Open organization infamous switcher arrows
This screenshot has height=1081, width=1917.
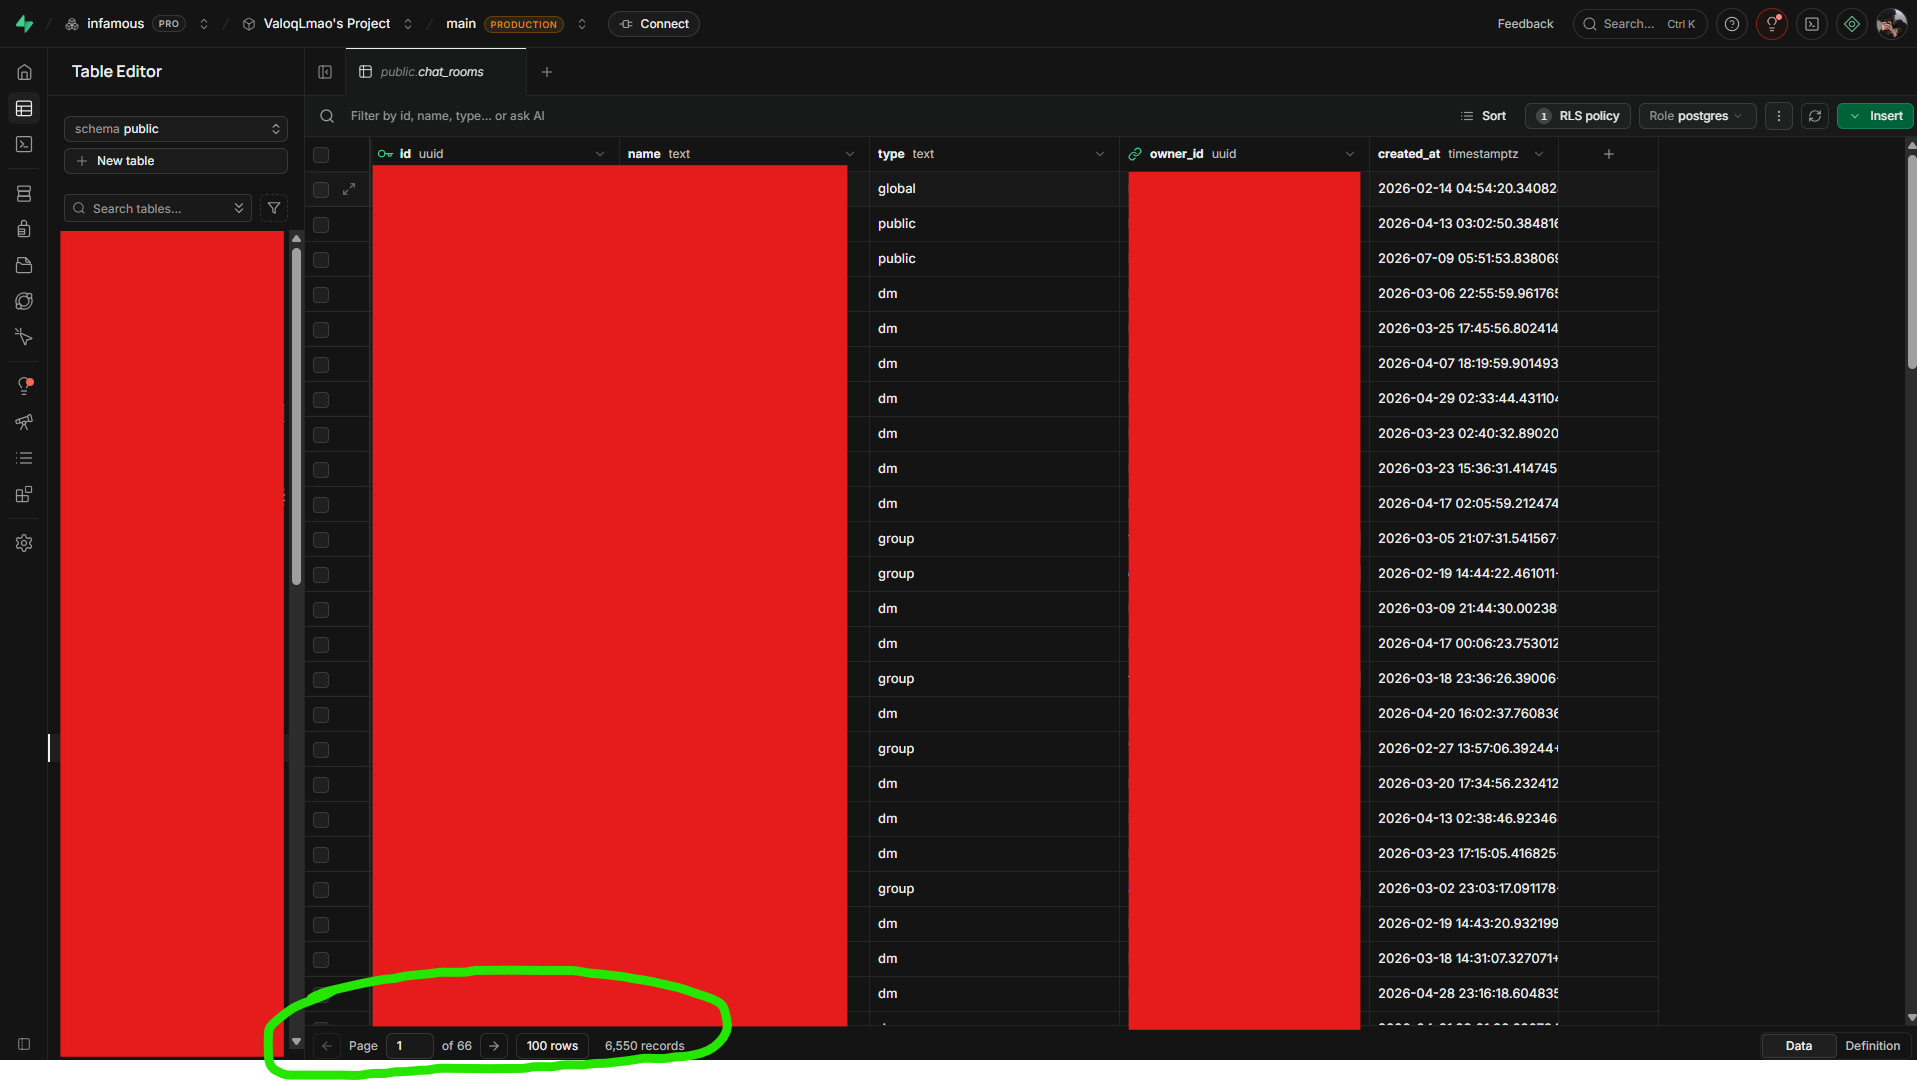tap(204, 24)
